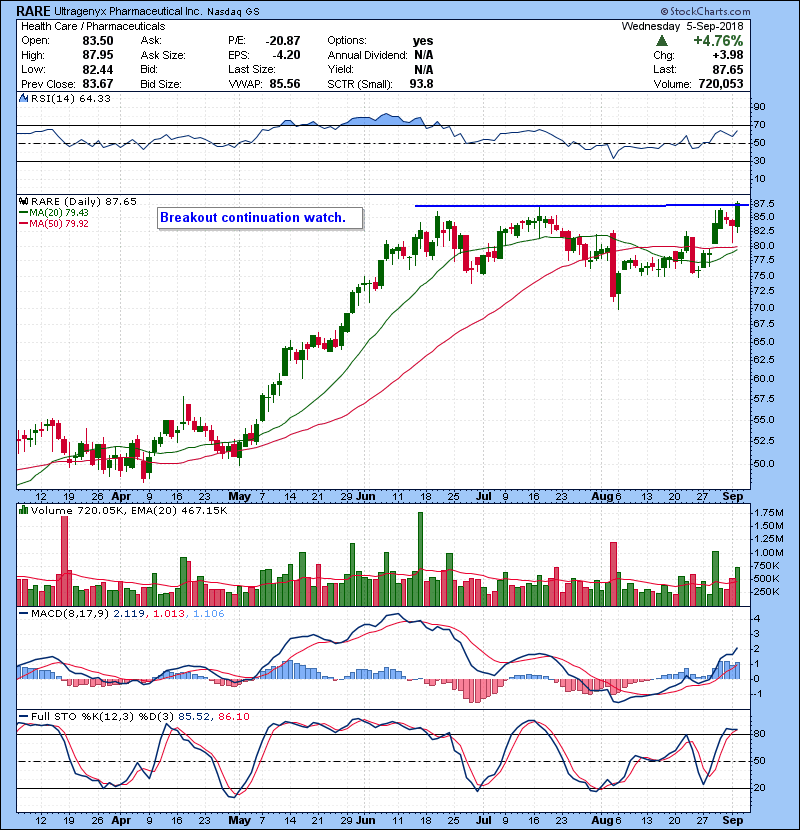The image size is (800, 830).
Task: Click the Full STO legend marker icon
Action: point(22,715)
